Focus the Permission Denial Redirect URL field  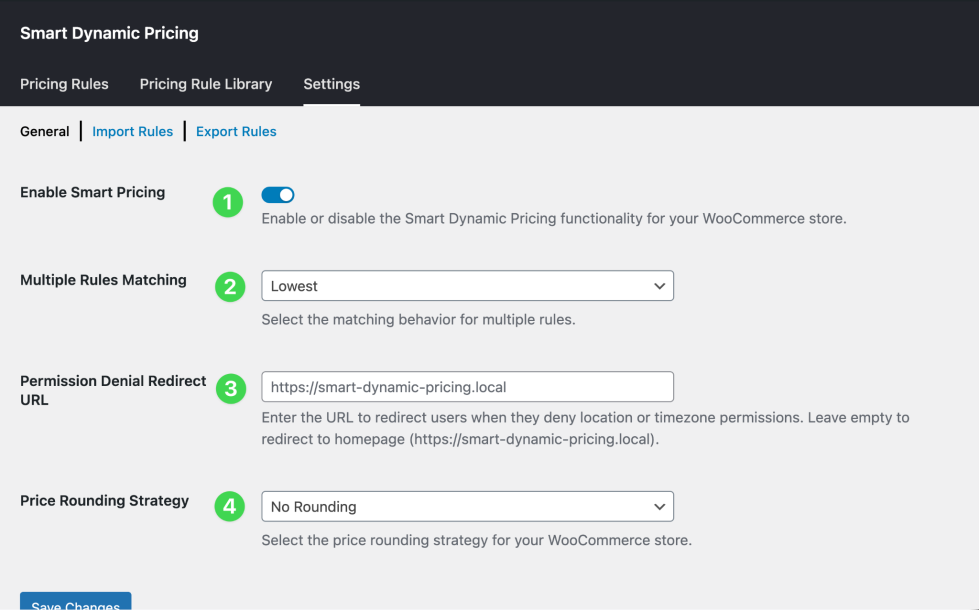pos(467,387)
